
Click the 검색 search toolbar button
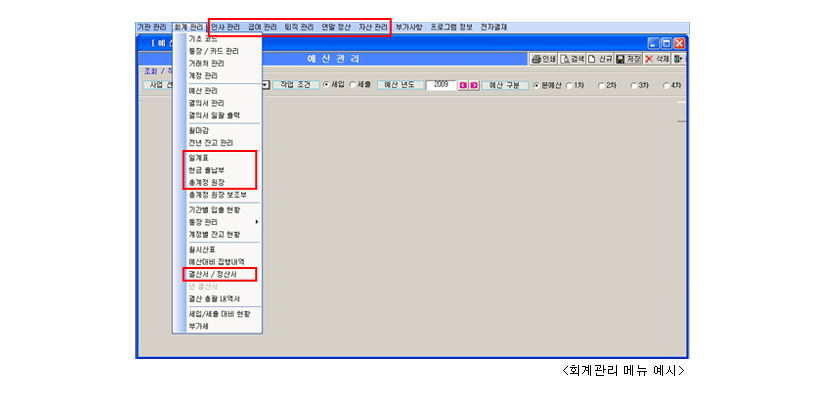tap(572, 59)
